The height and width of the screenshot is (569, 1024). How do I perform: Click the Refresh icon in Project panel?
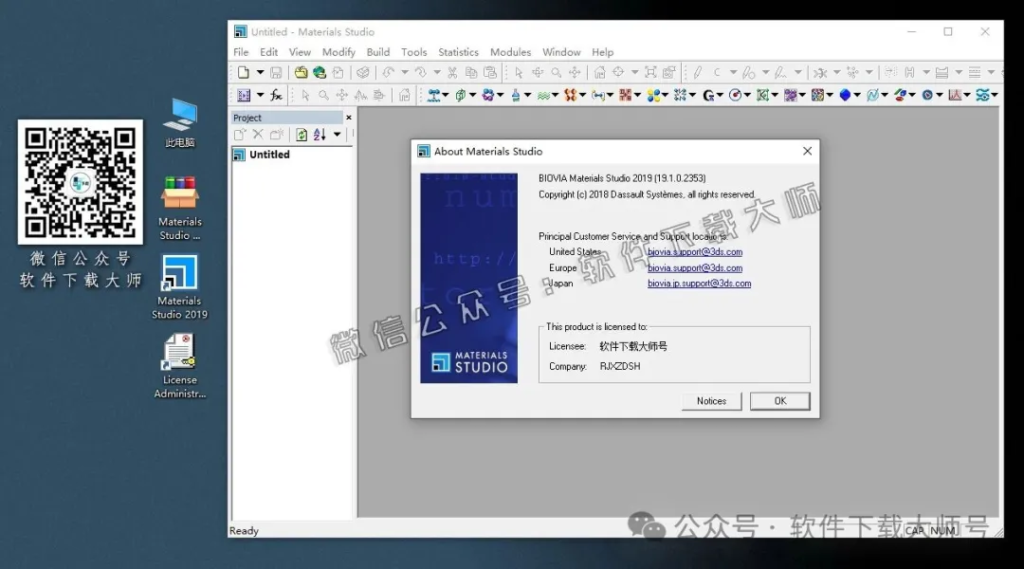[301, 135]
